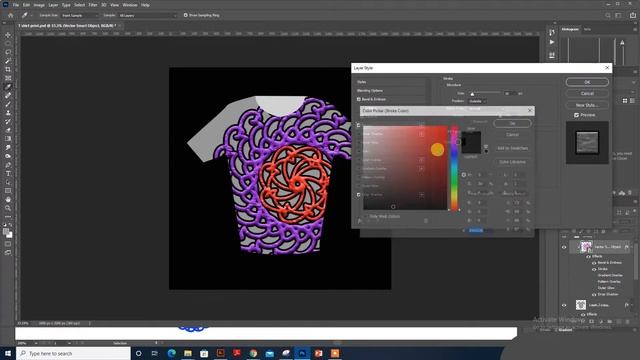
Task: Toggle the Preview checkbox in Layer Style
Action: 576,115
